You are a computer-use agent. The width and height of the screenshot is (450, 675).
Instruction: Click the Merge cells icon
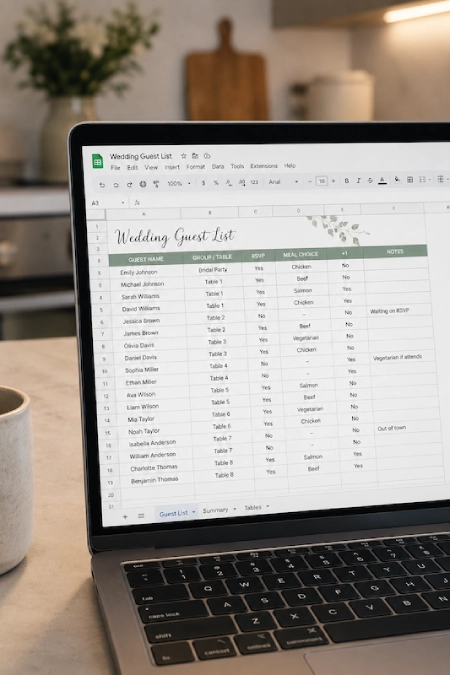422,179
